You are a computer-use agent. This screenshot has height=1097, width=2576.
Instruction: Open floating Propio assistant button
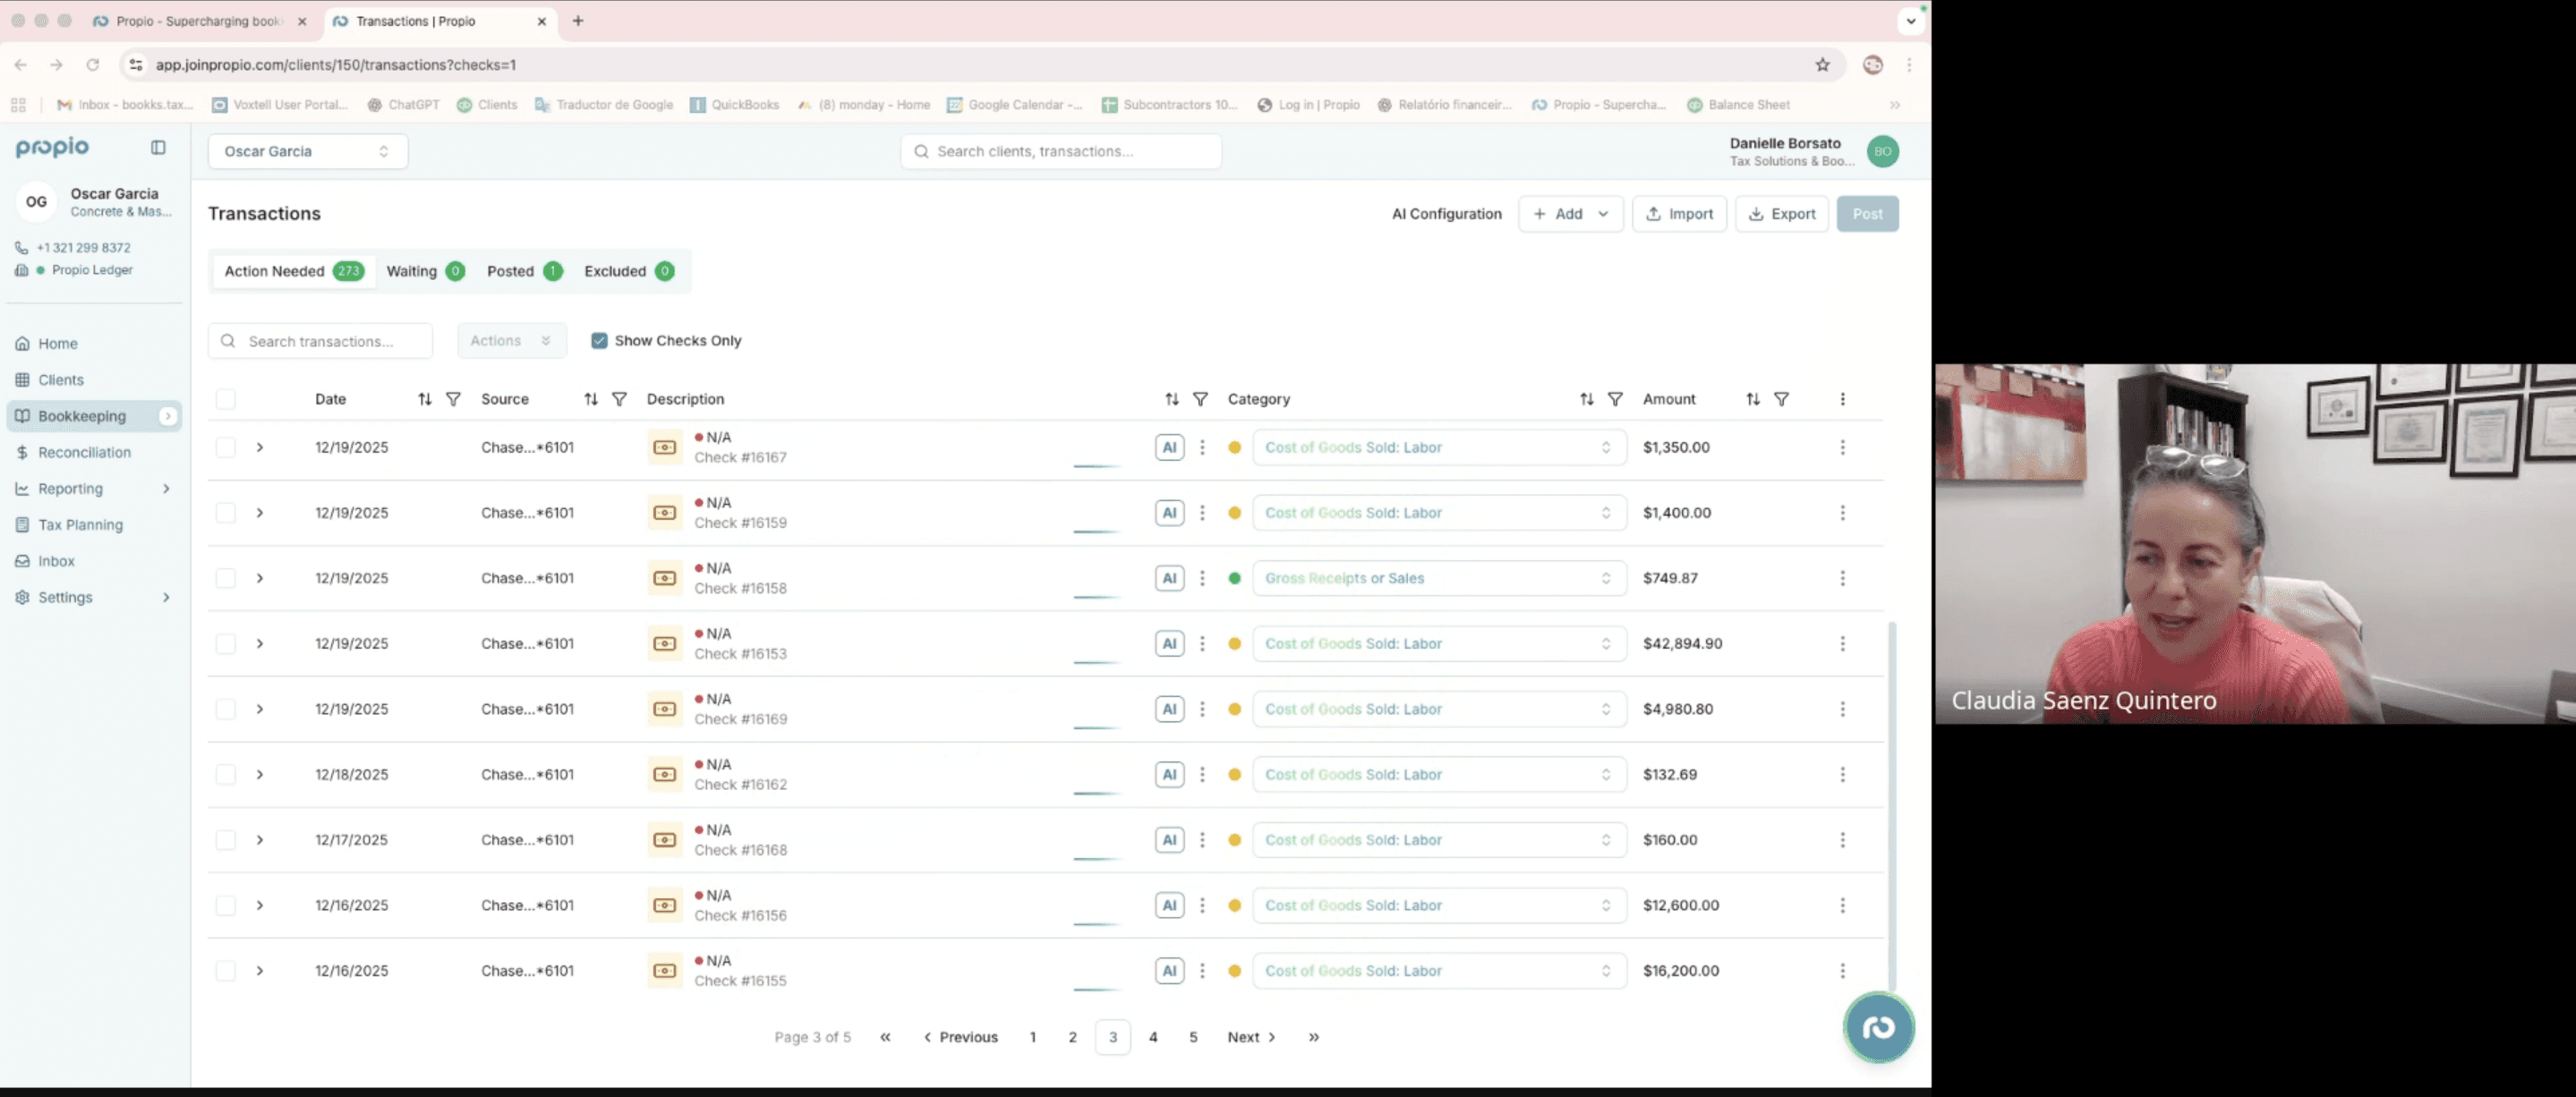[x=1878, y=1027]
